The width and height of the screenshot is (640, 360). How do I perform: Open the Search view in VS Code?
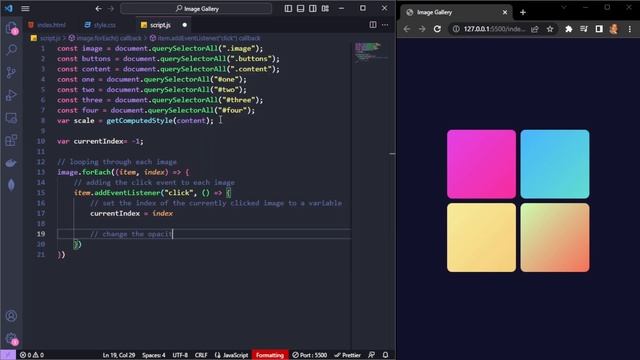(x=11, y=50)
